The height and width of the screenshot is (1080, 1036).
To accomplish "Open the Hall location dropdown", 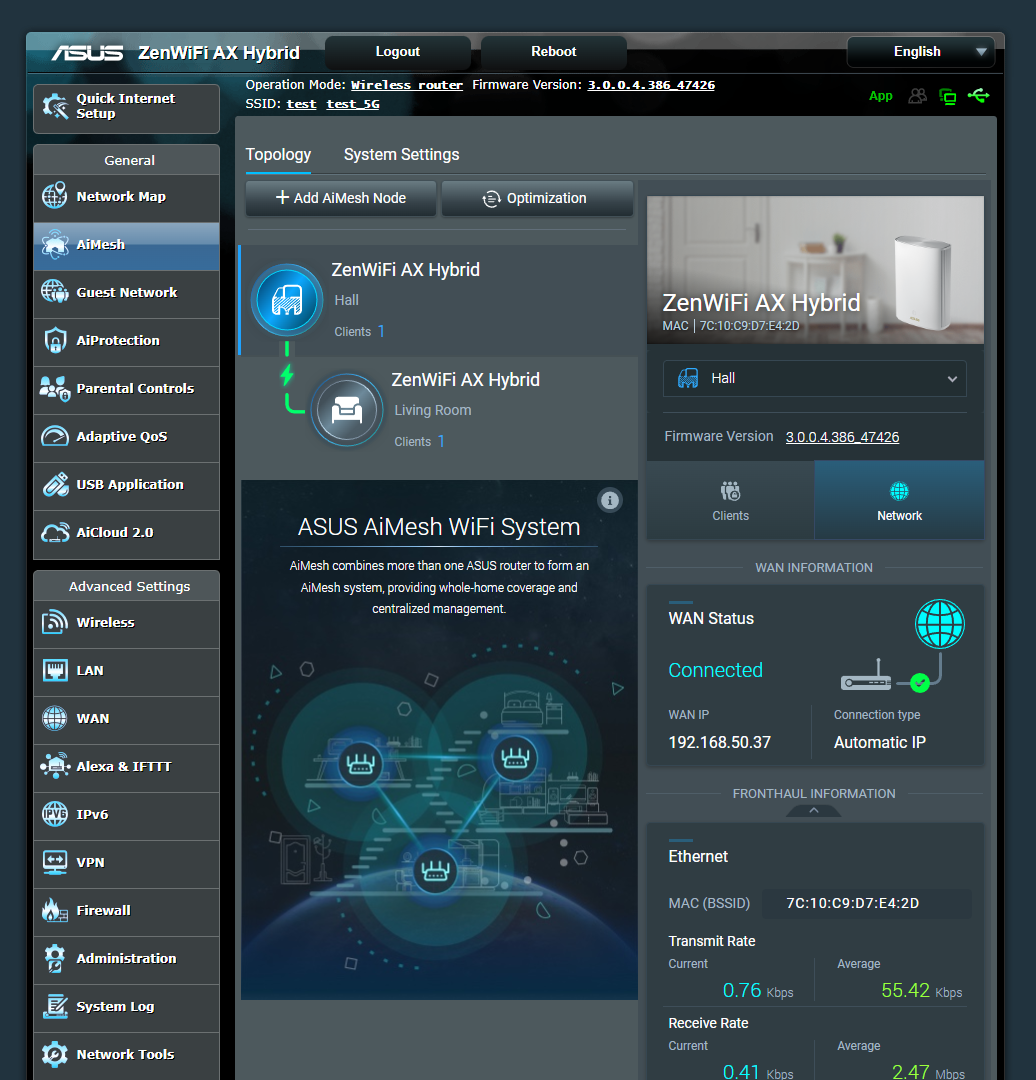I will pos(814,378).
